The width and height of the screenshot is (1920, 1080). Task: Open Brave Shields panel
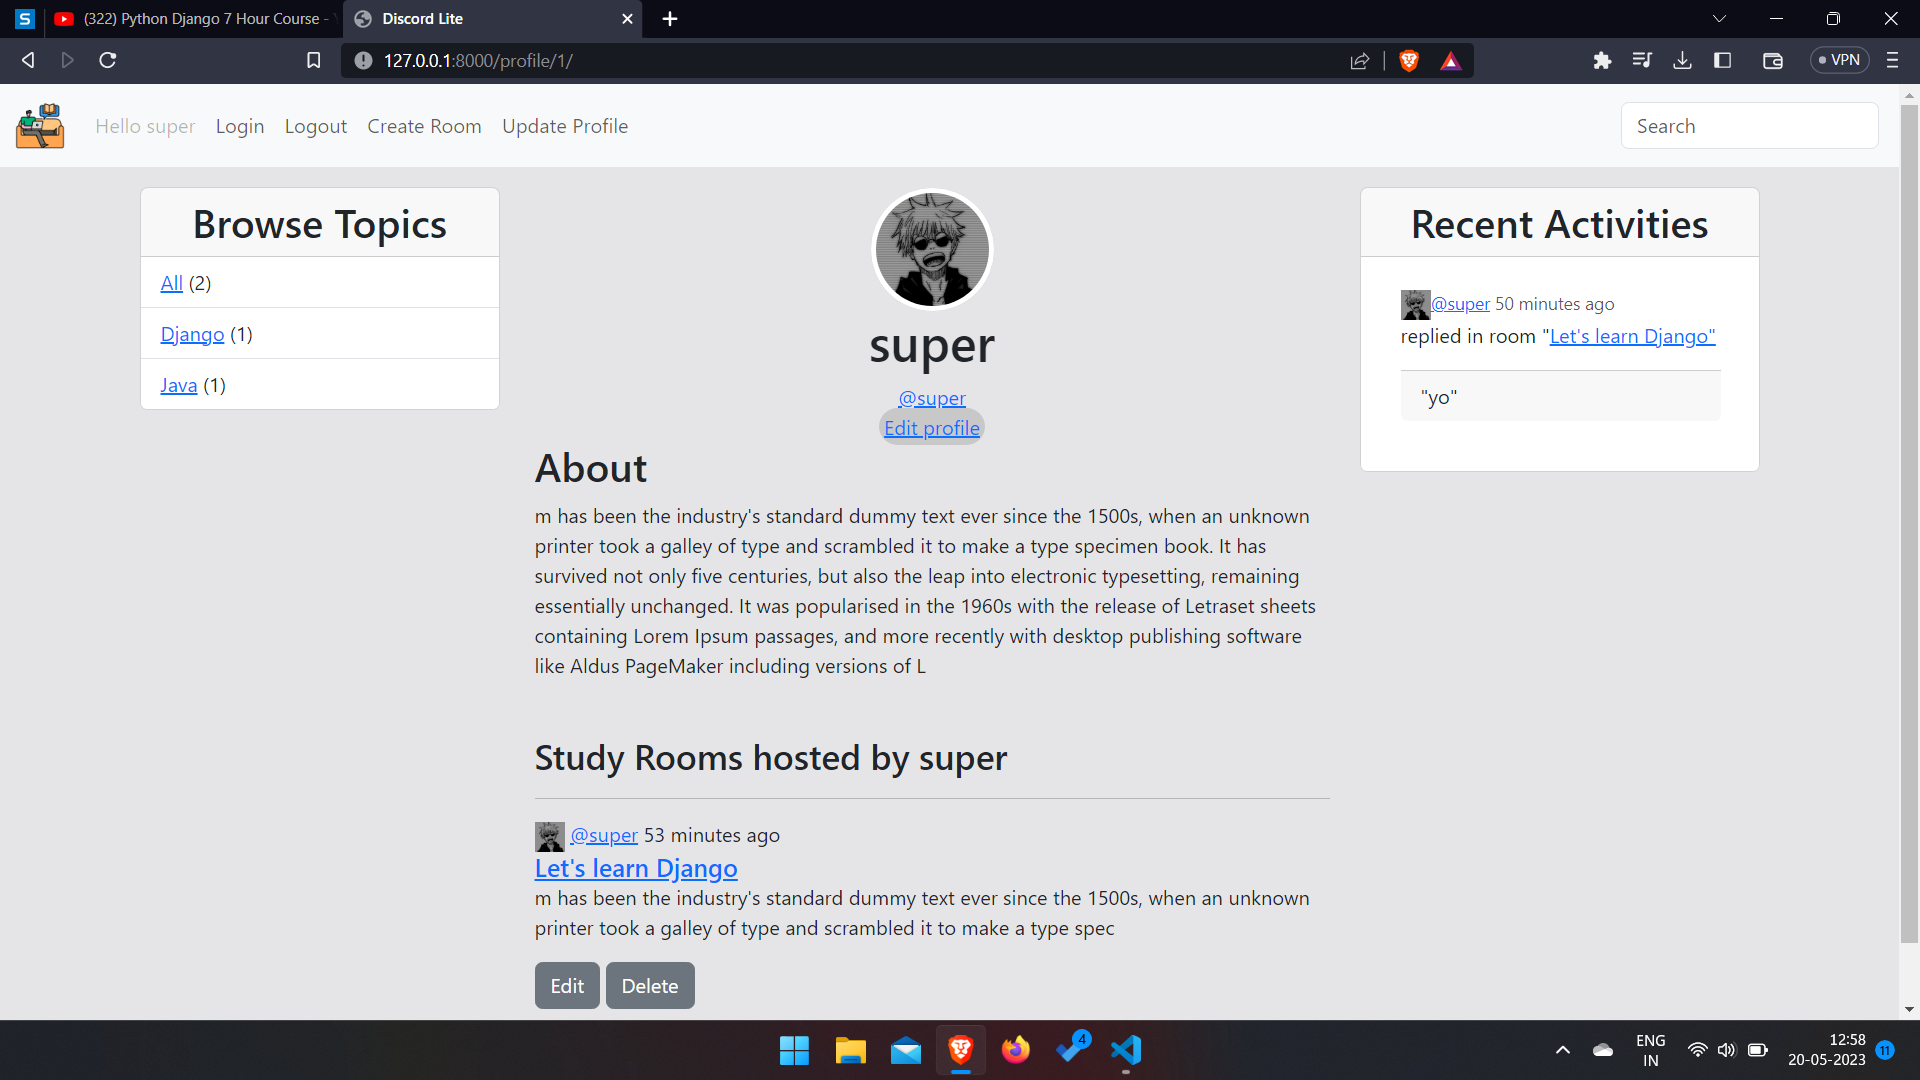[x=1409, y=60]
